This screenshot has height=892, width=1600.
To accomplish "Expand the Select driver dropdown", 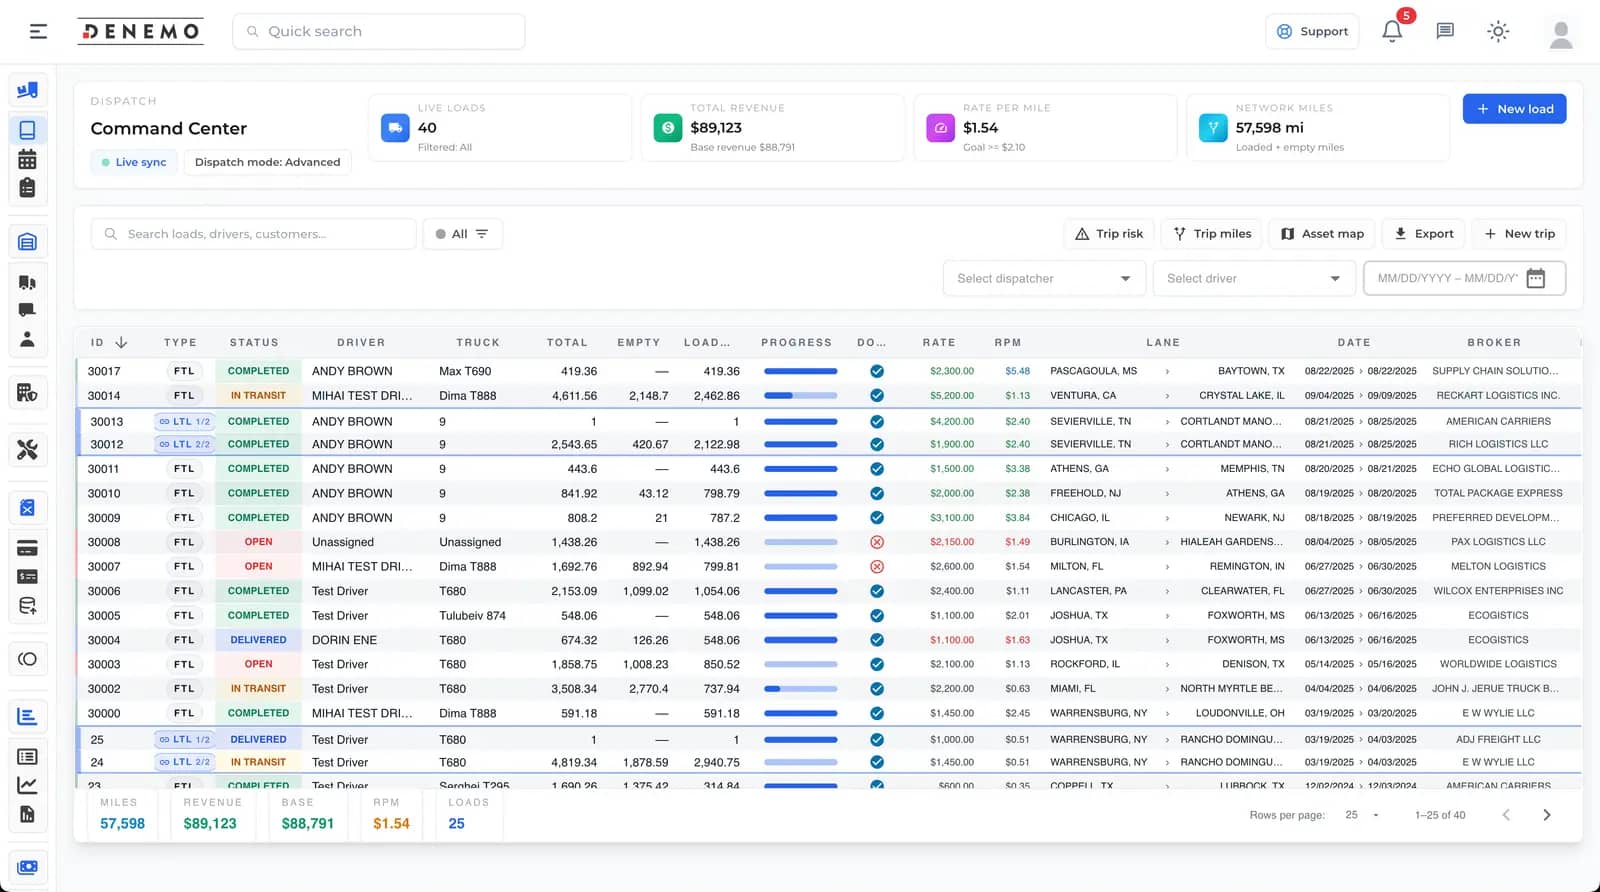I will click(1253, 279).
